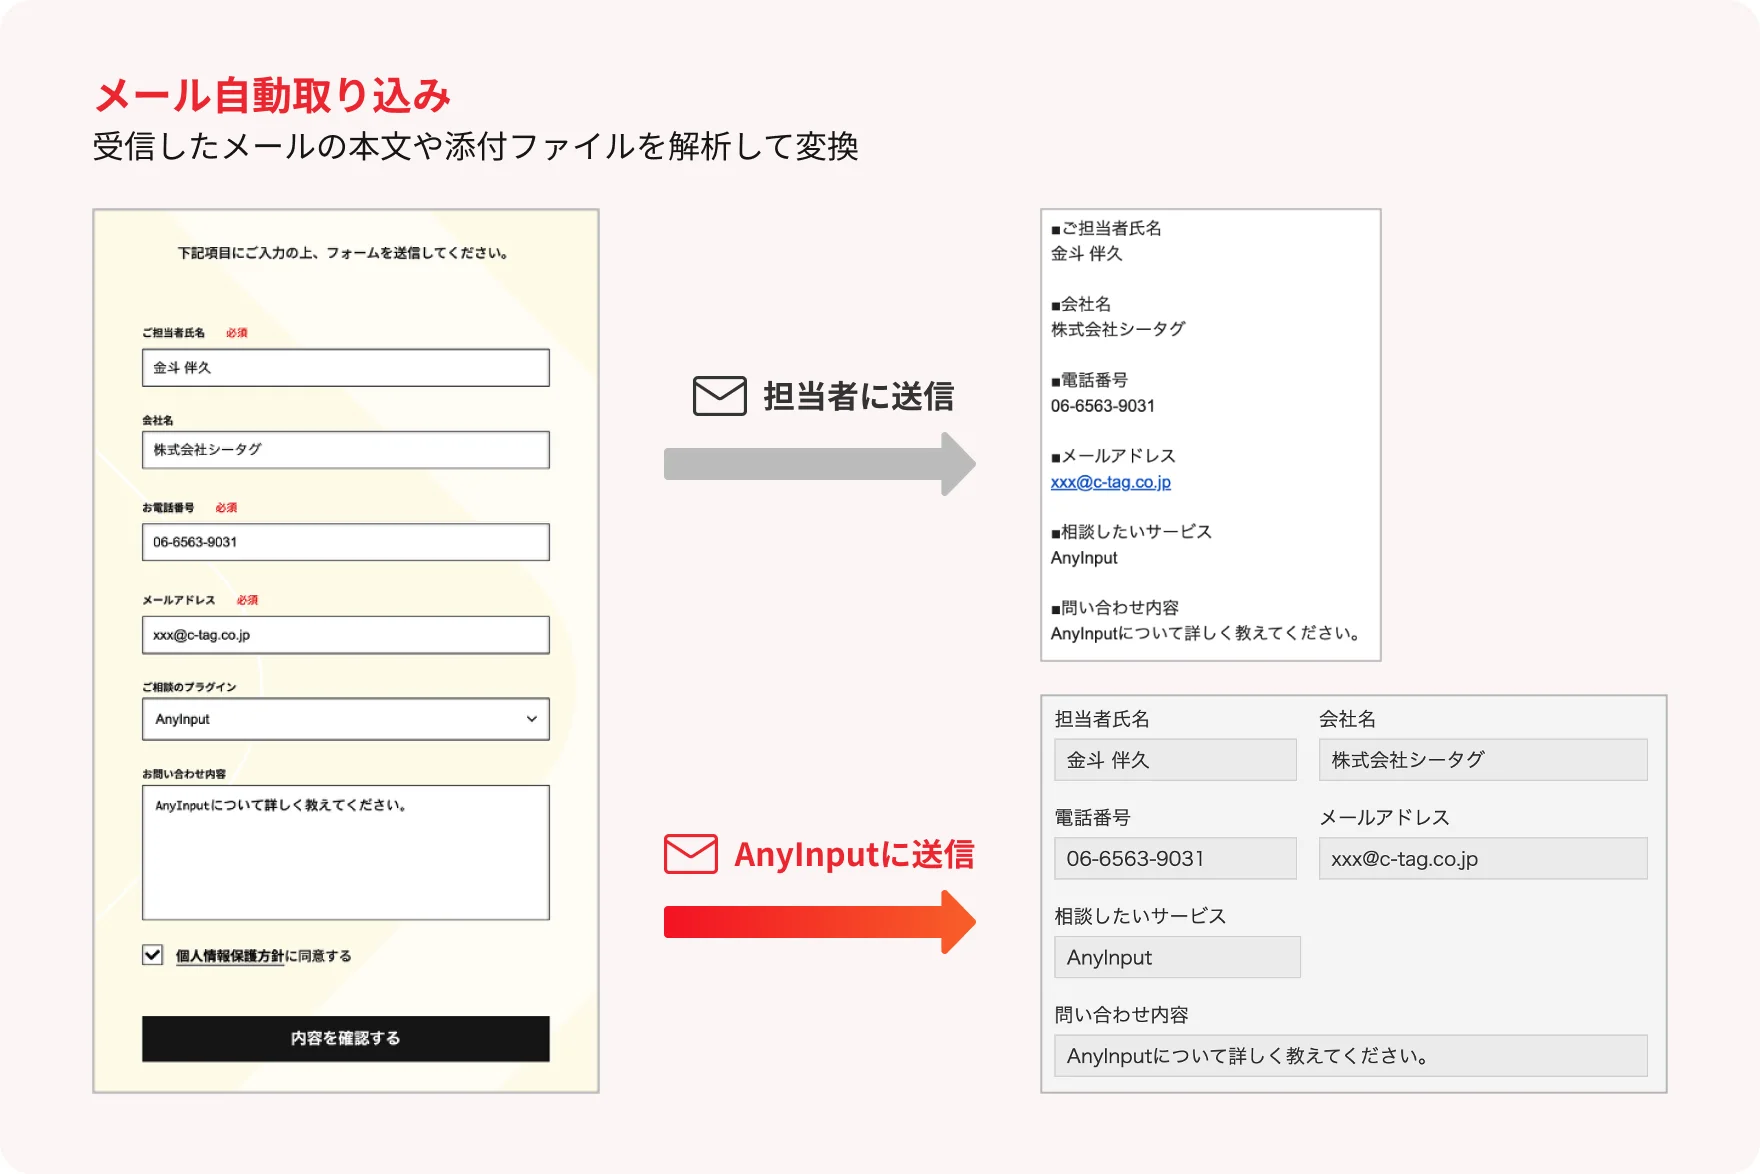The width and height of the screenshot is (1760, 1174).
Task: Click 下記項目にご入力の上 instruction text
Action: click(343, 253)
